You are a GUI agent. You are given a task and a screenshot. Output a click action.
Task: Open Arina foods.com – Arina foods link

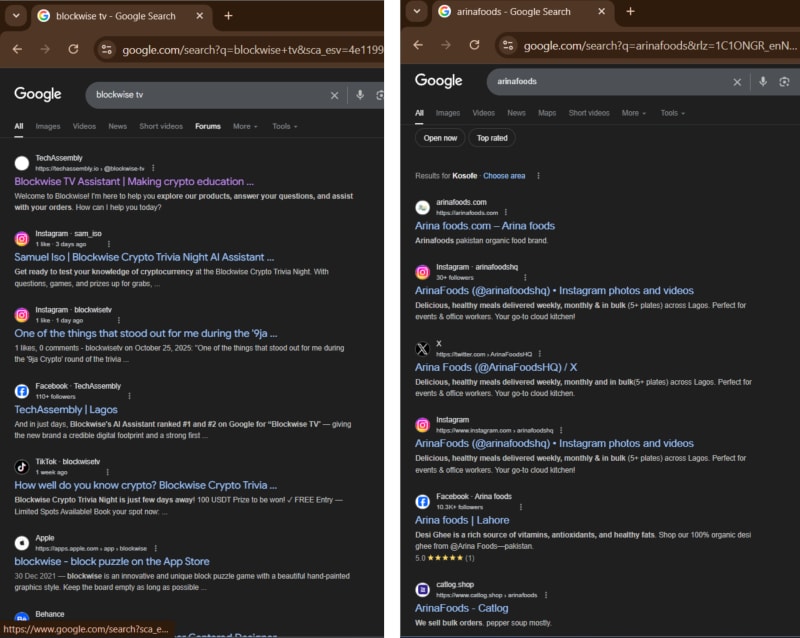point(485,226)
